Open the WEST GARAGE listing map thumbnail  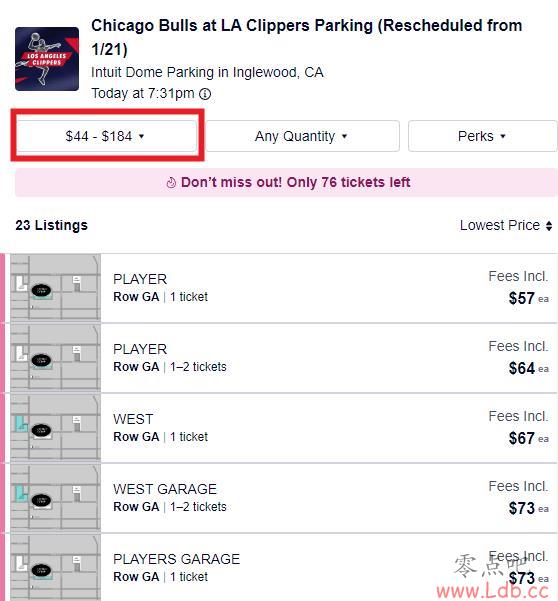[x=55, y=498]
